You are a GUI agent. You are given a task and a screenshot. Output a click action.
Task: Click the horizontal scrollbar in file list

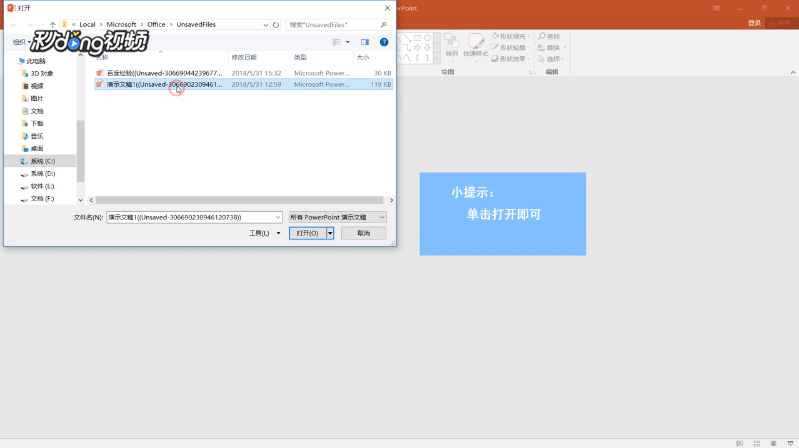239,200
